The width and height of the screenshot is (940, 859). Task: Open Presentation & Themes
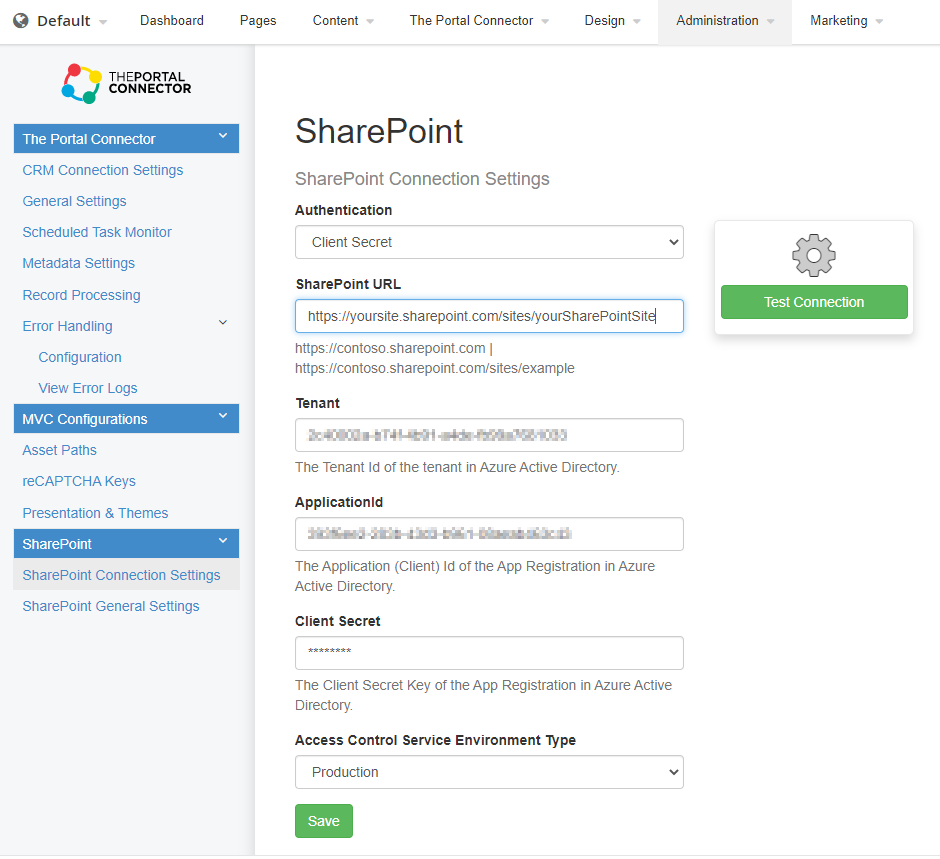95,513
